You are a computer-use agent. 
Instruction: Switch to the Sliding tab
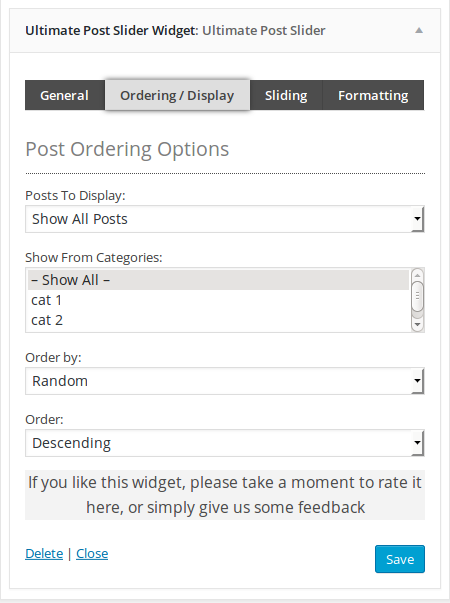click(x=286, y=95)
